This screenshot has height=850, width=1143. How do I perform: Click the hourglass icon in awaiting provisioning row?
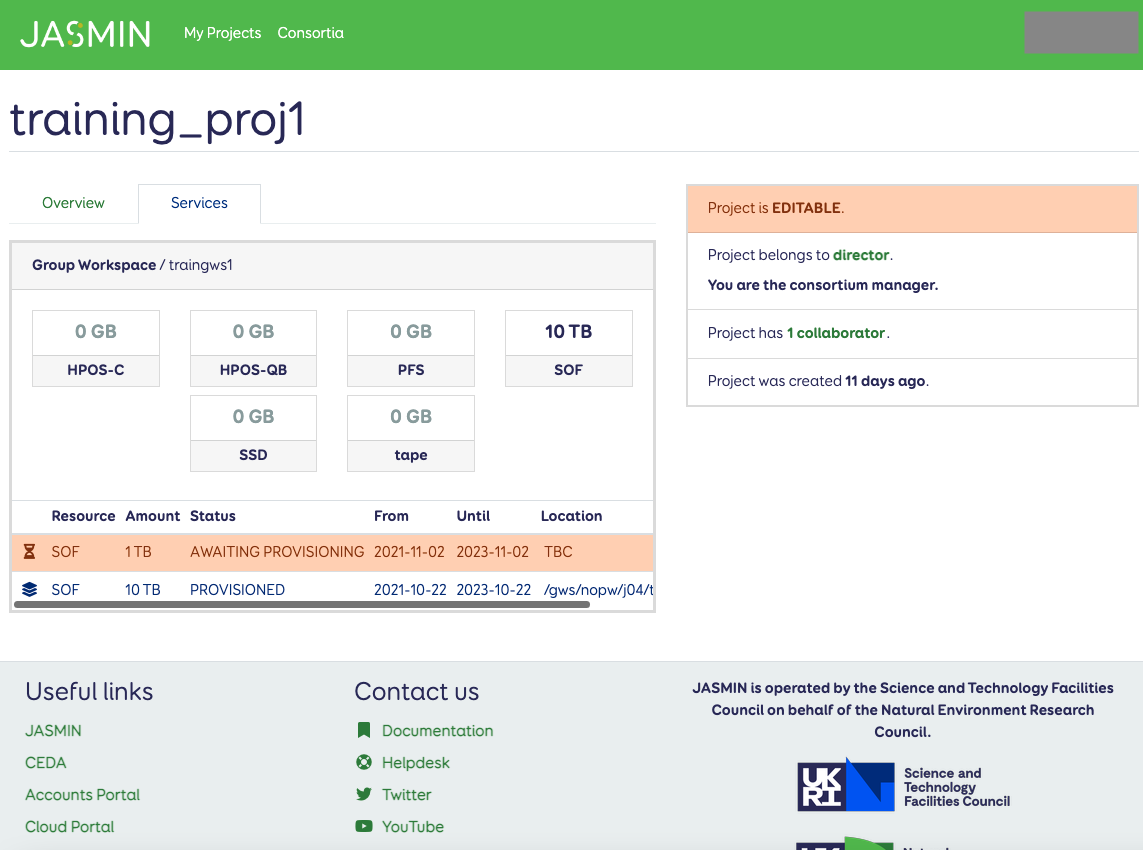pyautogui.click(x=29, y=552)
